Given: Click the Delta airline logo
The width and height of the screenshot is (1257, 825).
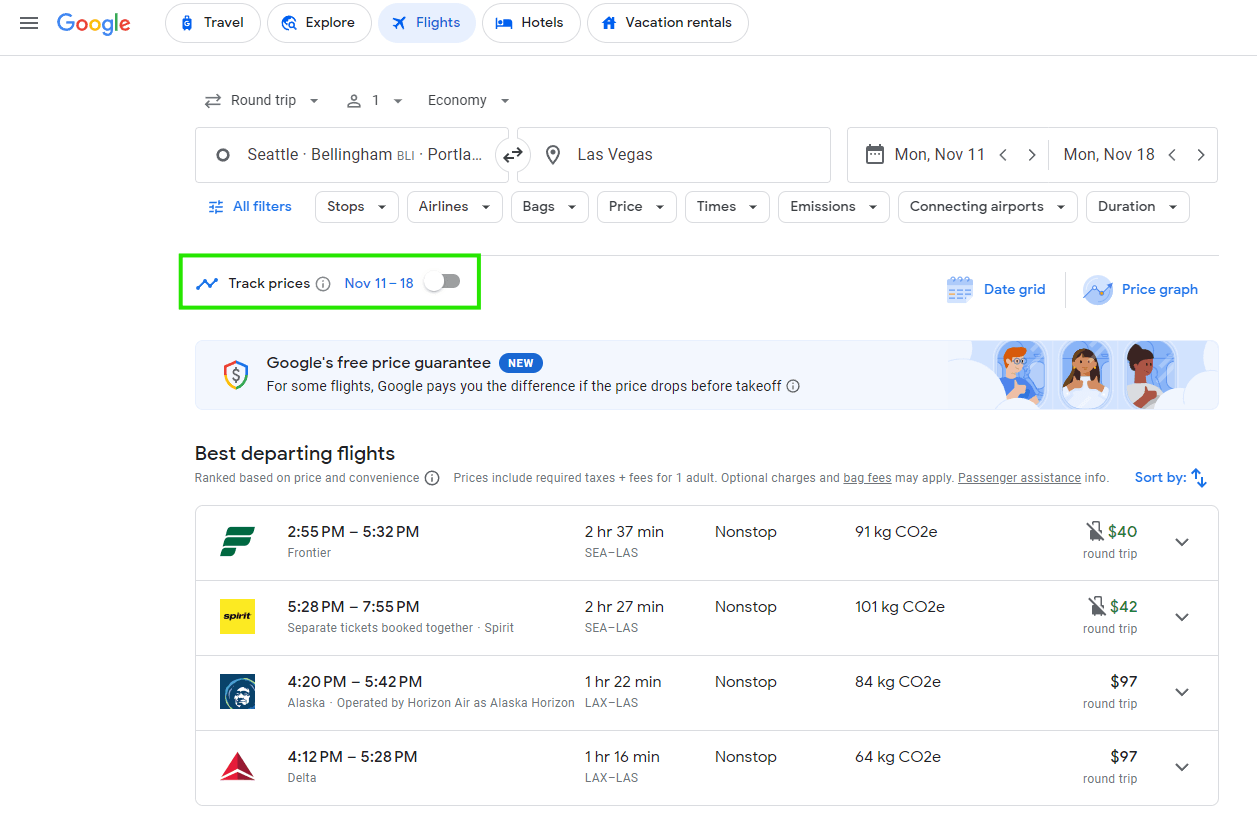Looking at the screenshot, I should point(237,766).
